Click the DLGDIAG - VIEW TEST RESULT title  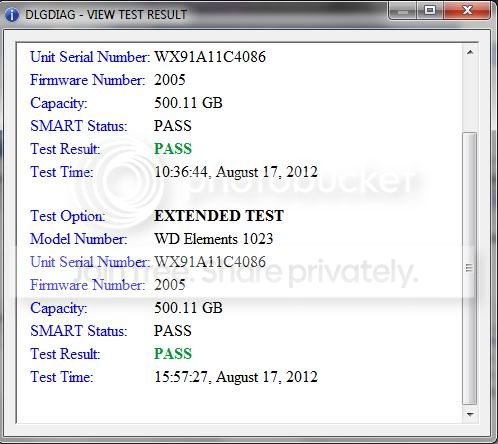[x=106, y=15]
